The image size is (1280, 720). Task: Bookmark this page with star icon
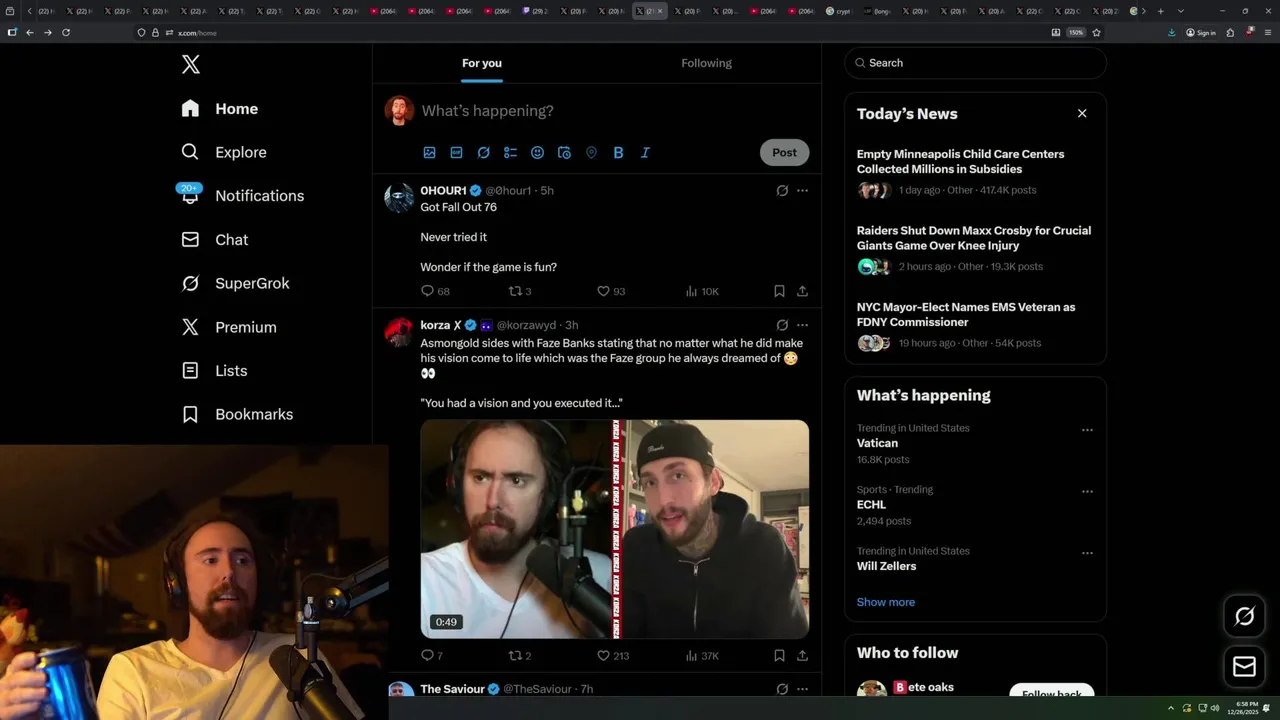tap(1097, 32)
